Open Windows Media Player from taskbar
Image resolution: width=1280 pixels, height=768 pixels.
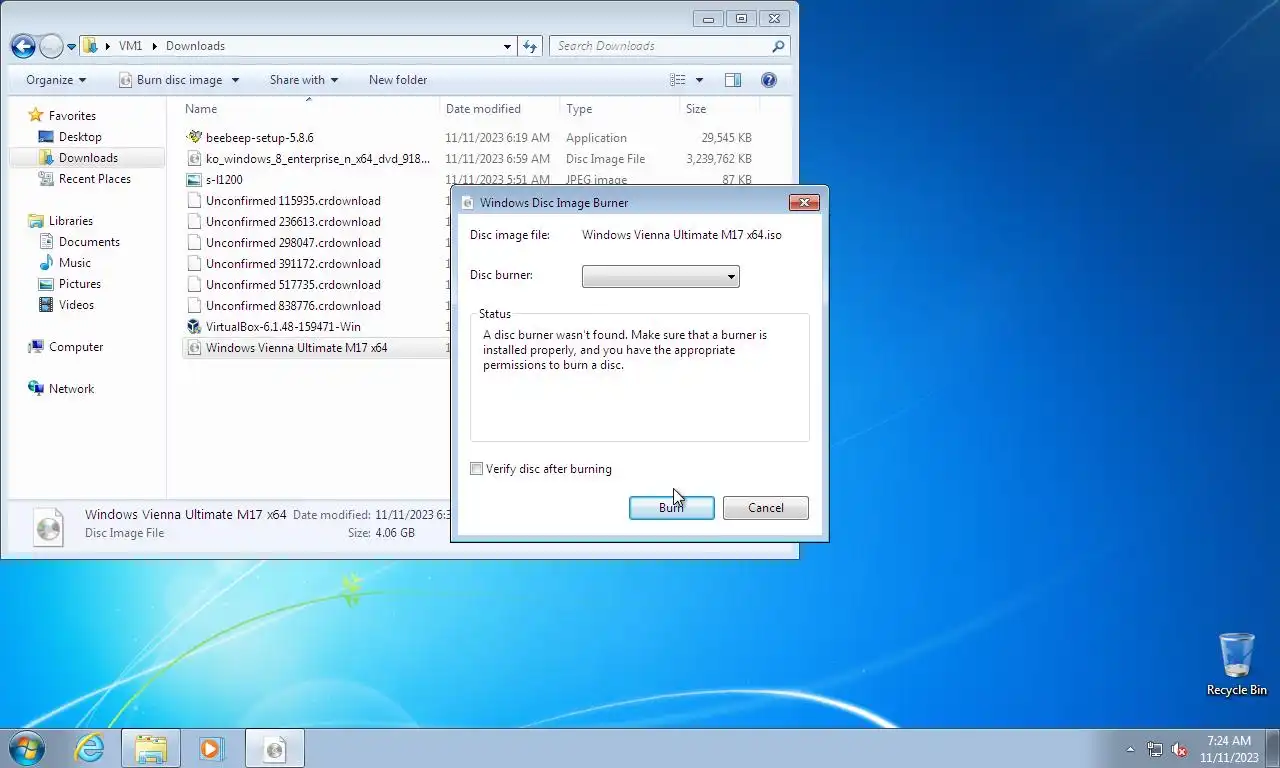point(211,748)
